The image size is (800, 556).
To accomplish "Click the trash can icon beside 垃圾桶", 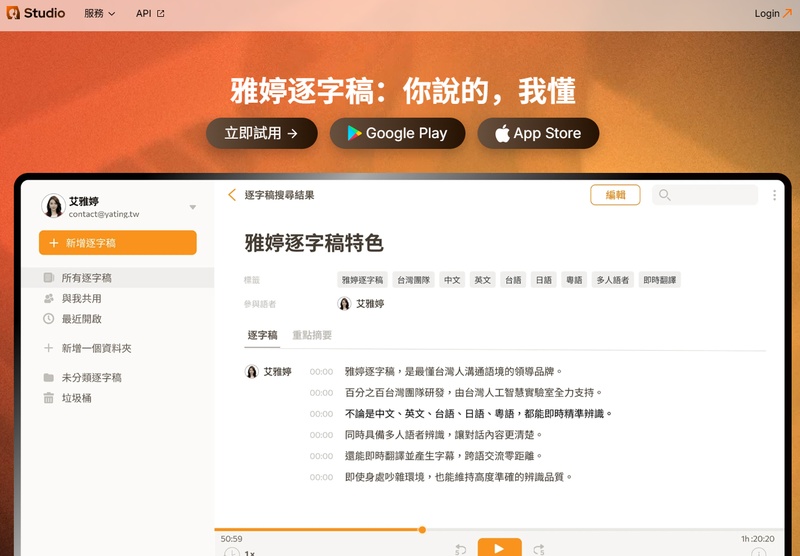I will 48,398.
